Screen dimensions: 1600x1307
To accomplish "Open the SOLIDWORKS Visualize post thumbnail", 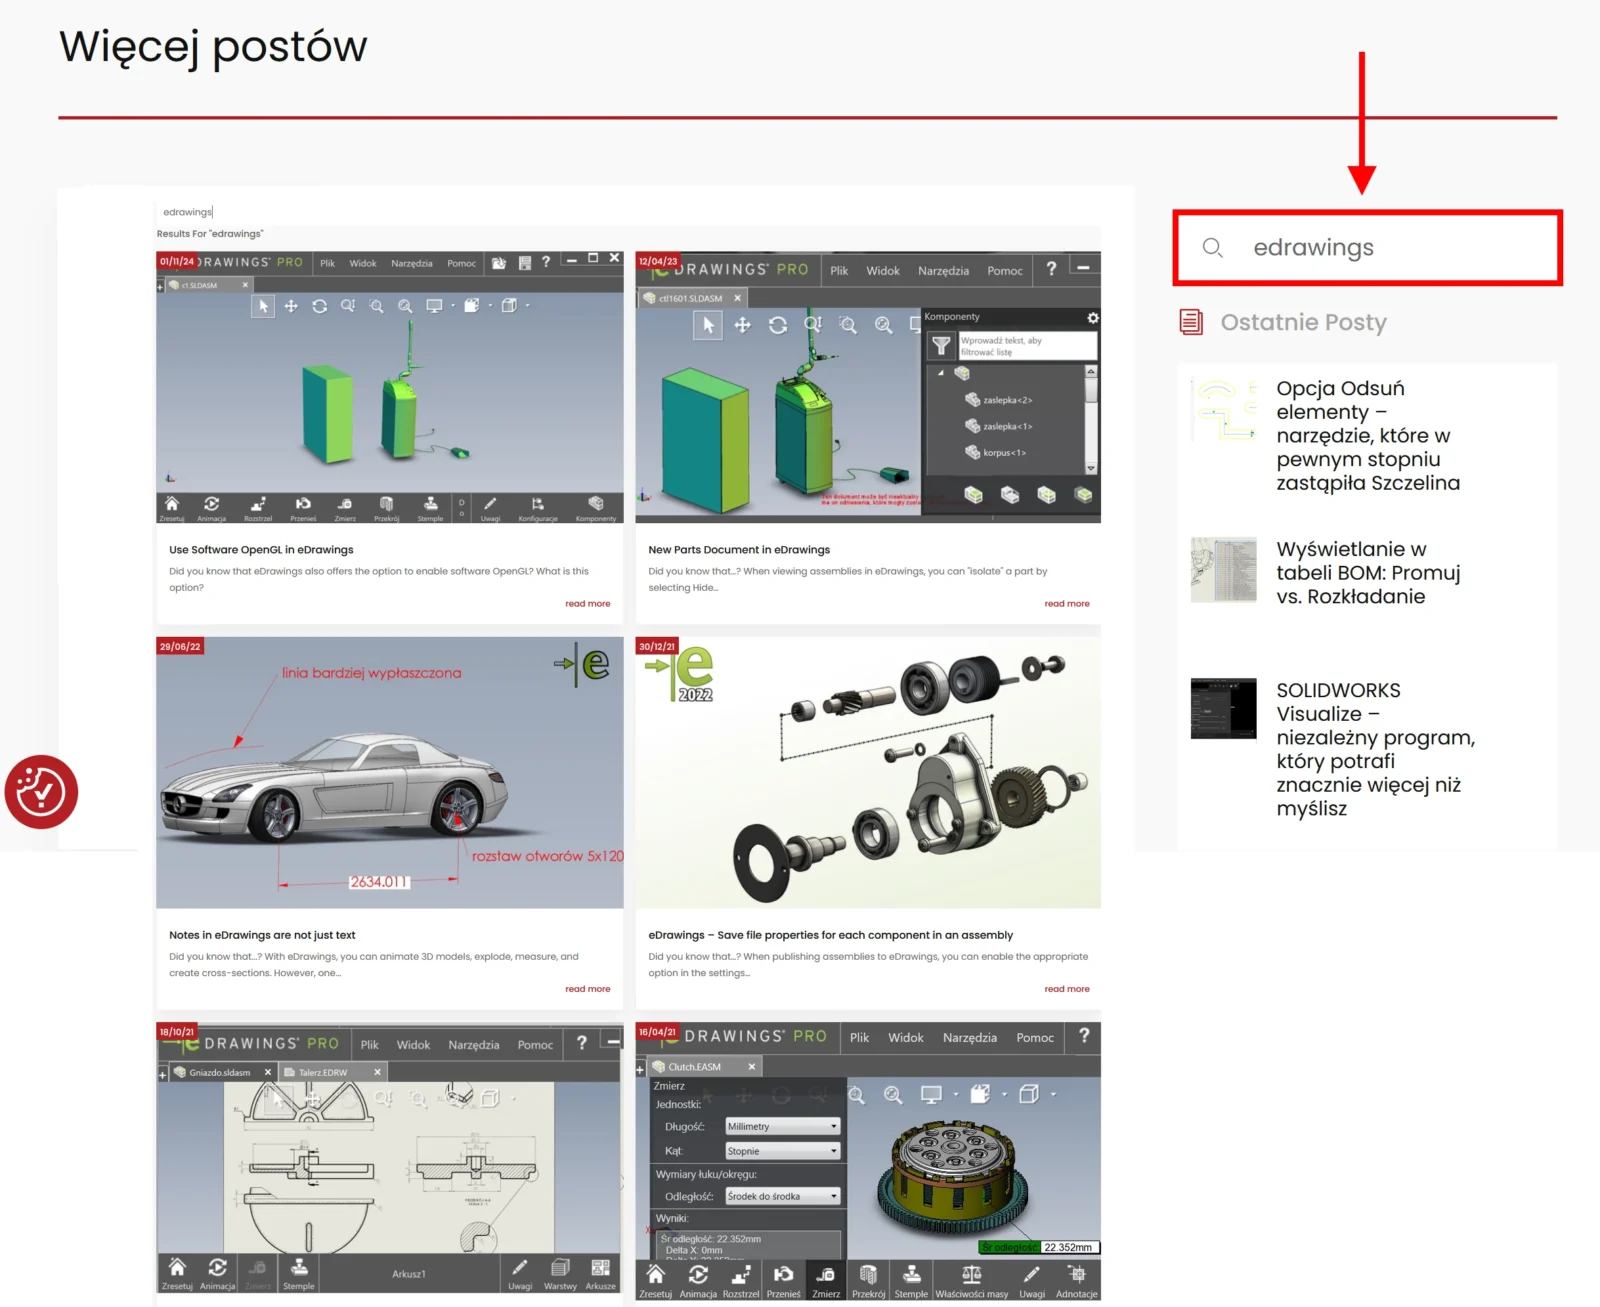I will (x=1223, y=709).
